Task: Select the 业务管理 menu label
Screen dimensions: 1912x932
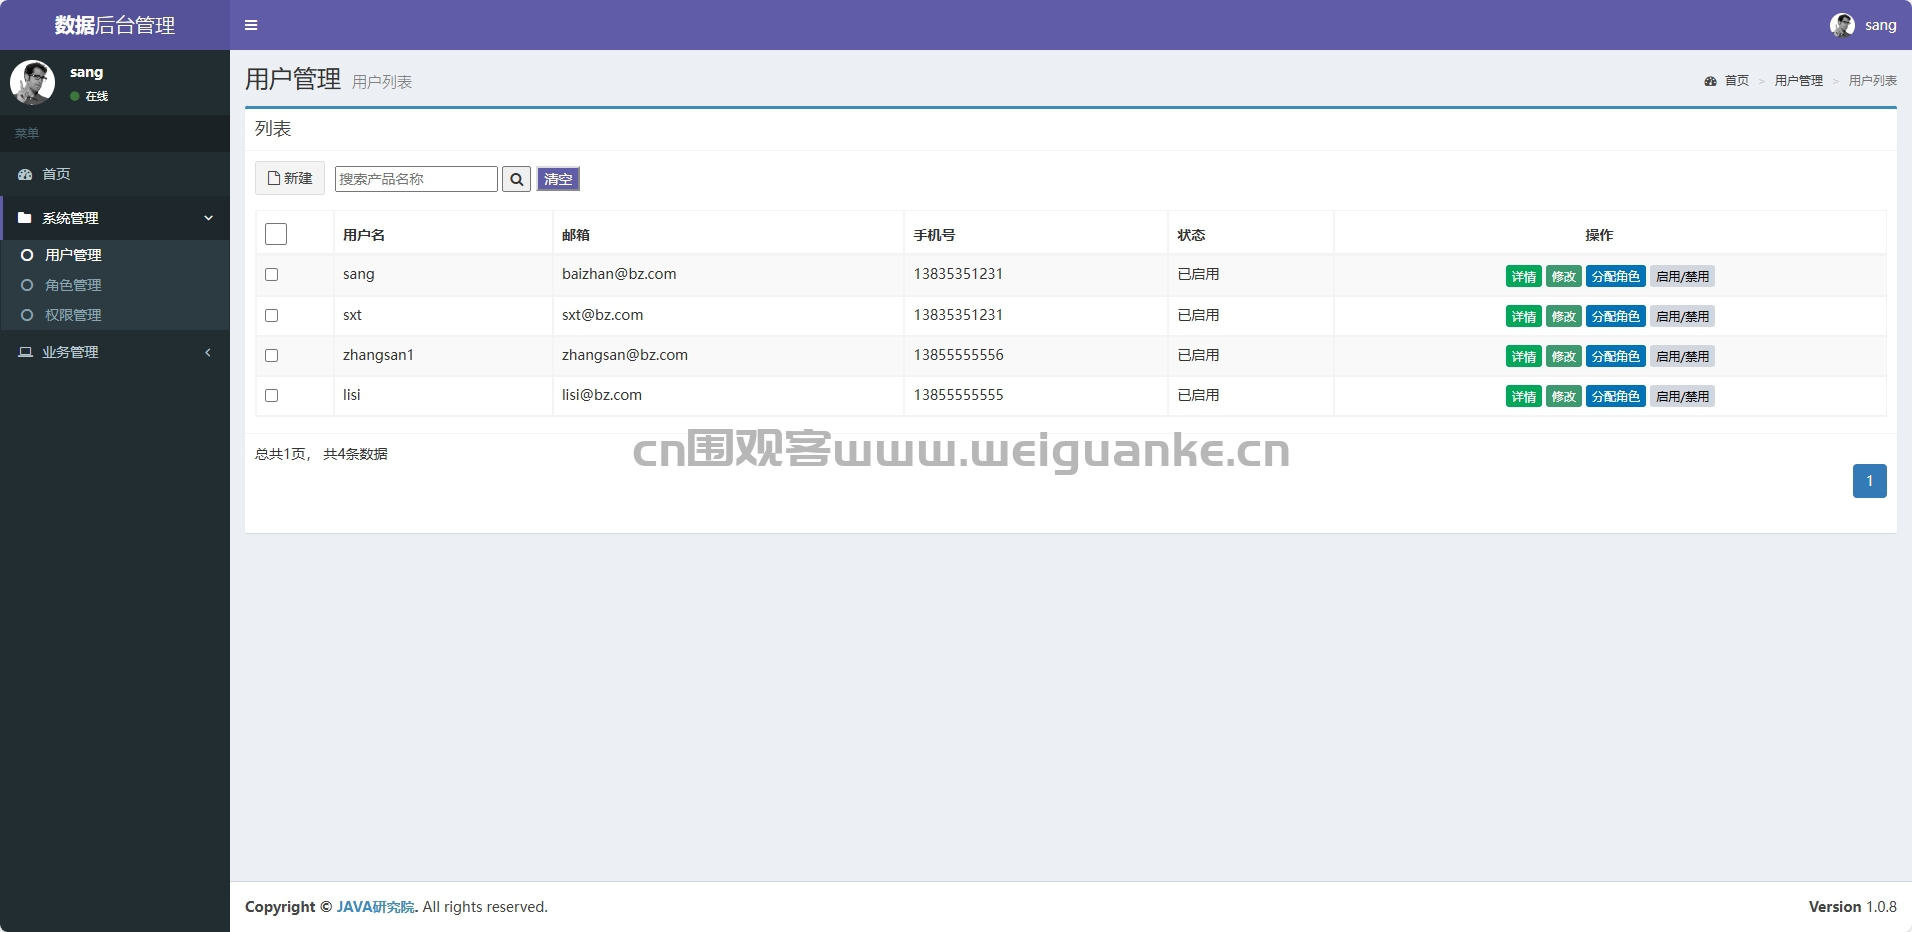Action: [x=70, y=352]
